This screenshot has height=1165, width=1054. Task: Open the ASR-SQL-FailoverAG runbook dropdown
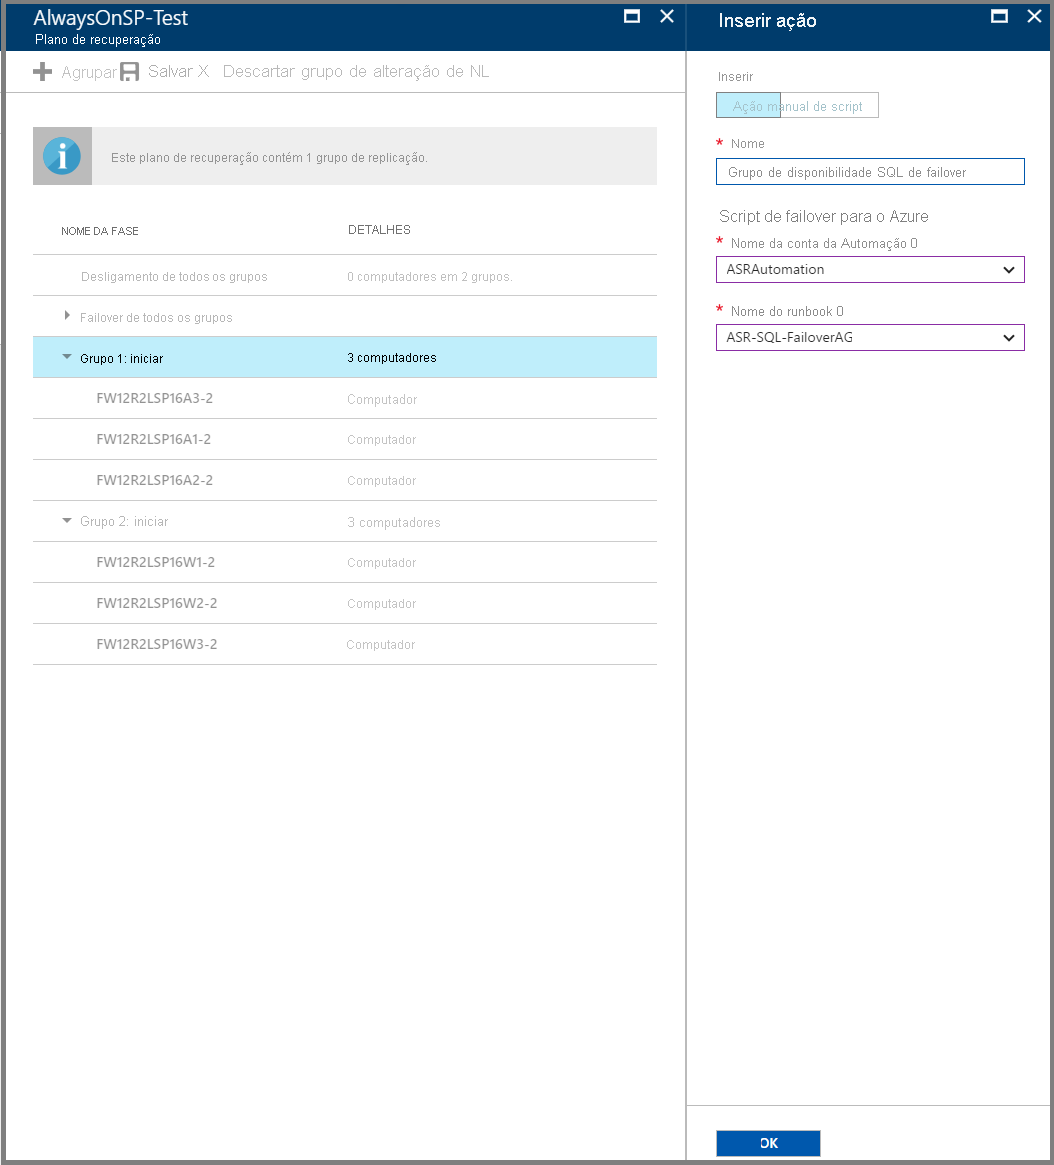(1012, 337)
